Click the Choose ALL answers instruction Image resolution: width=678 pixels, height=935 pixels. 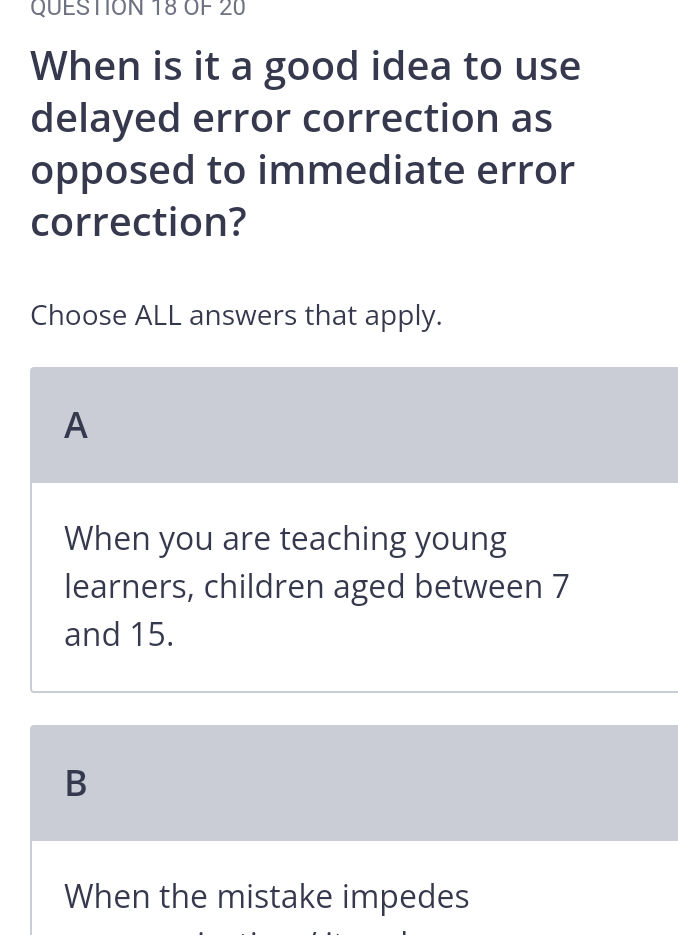(x=236, y=314)
